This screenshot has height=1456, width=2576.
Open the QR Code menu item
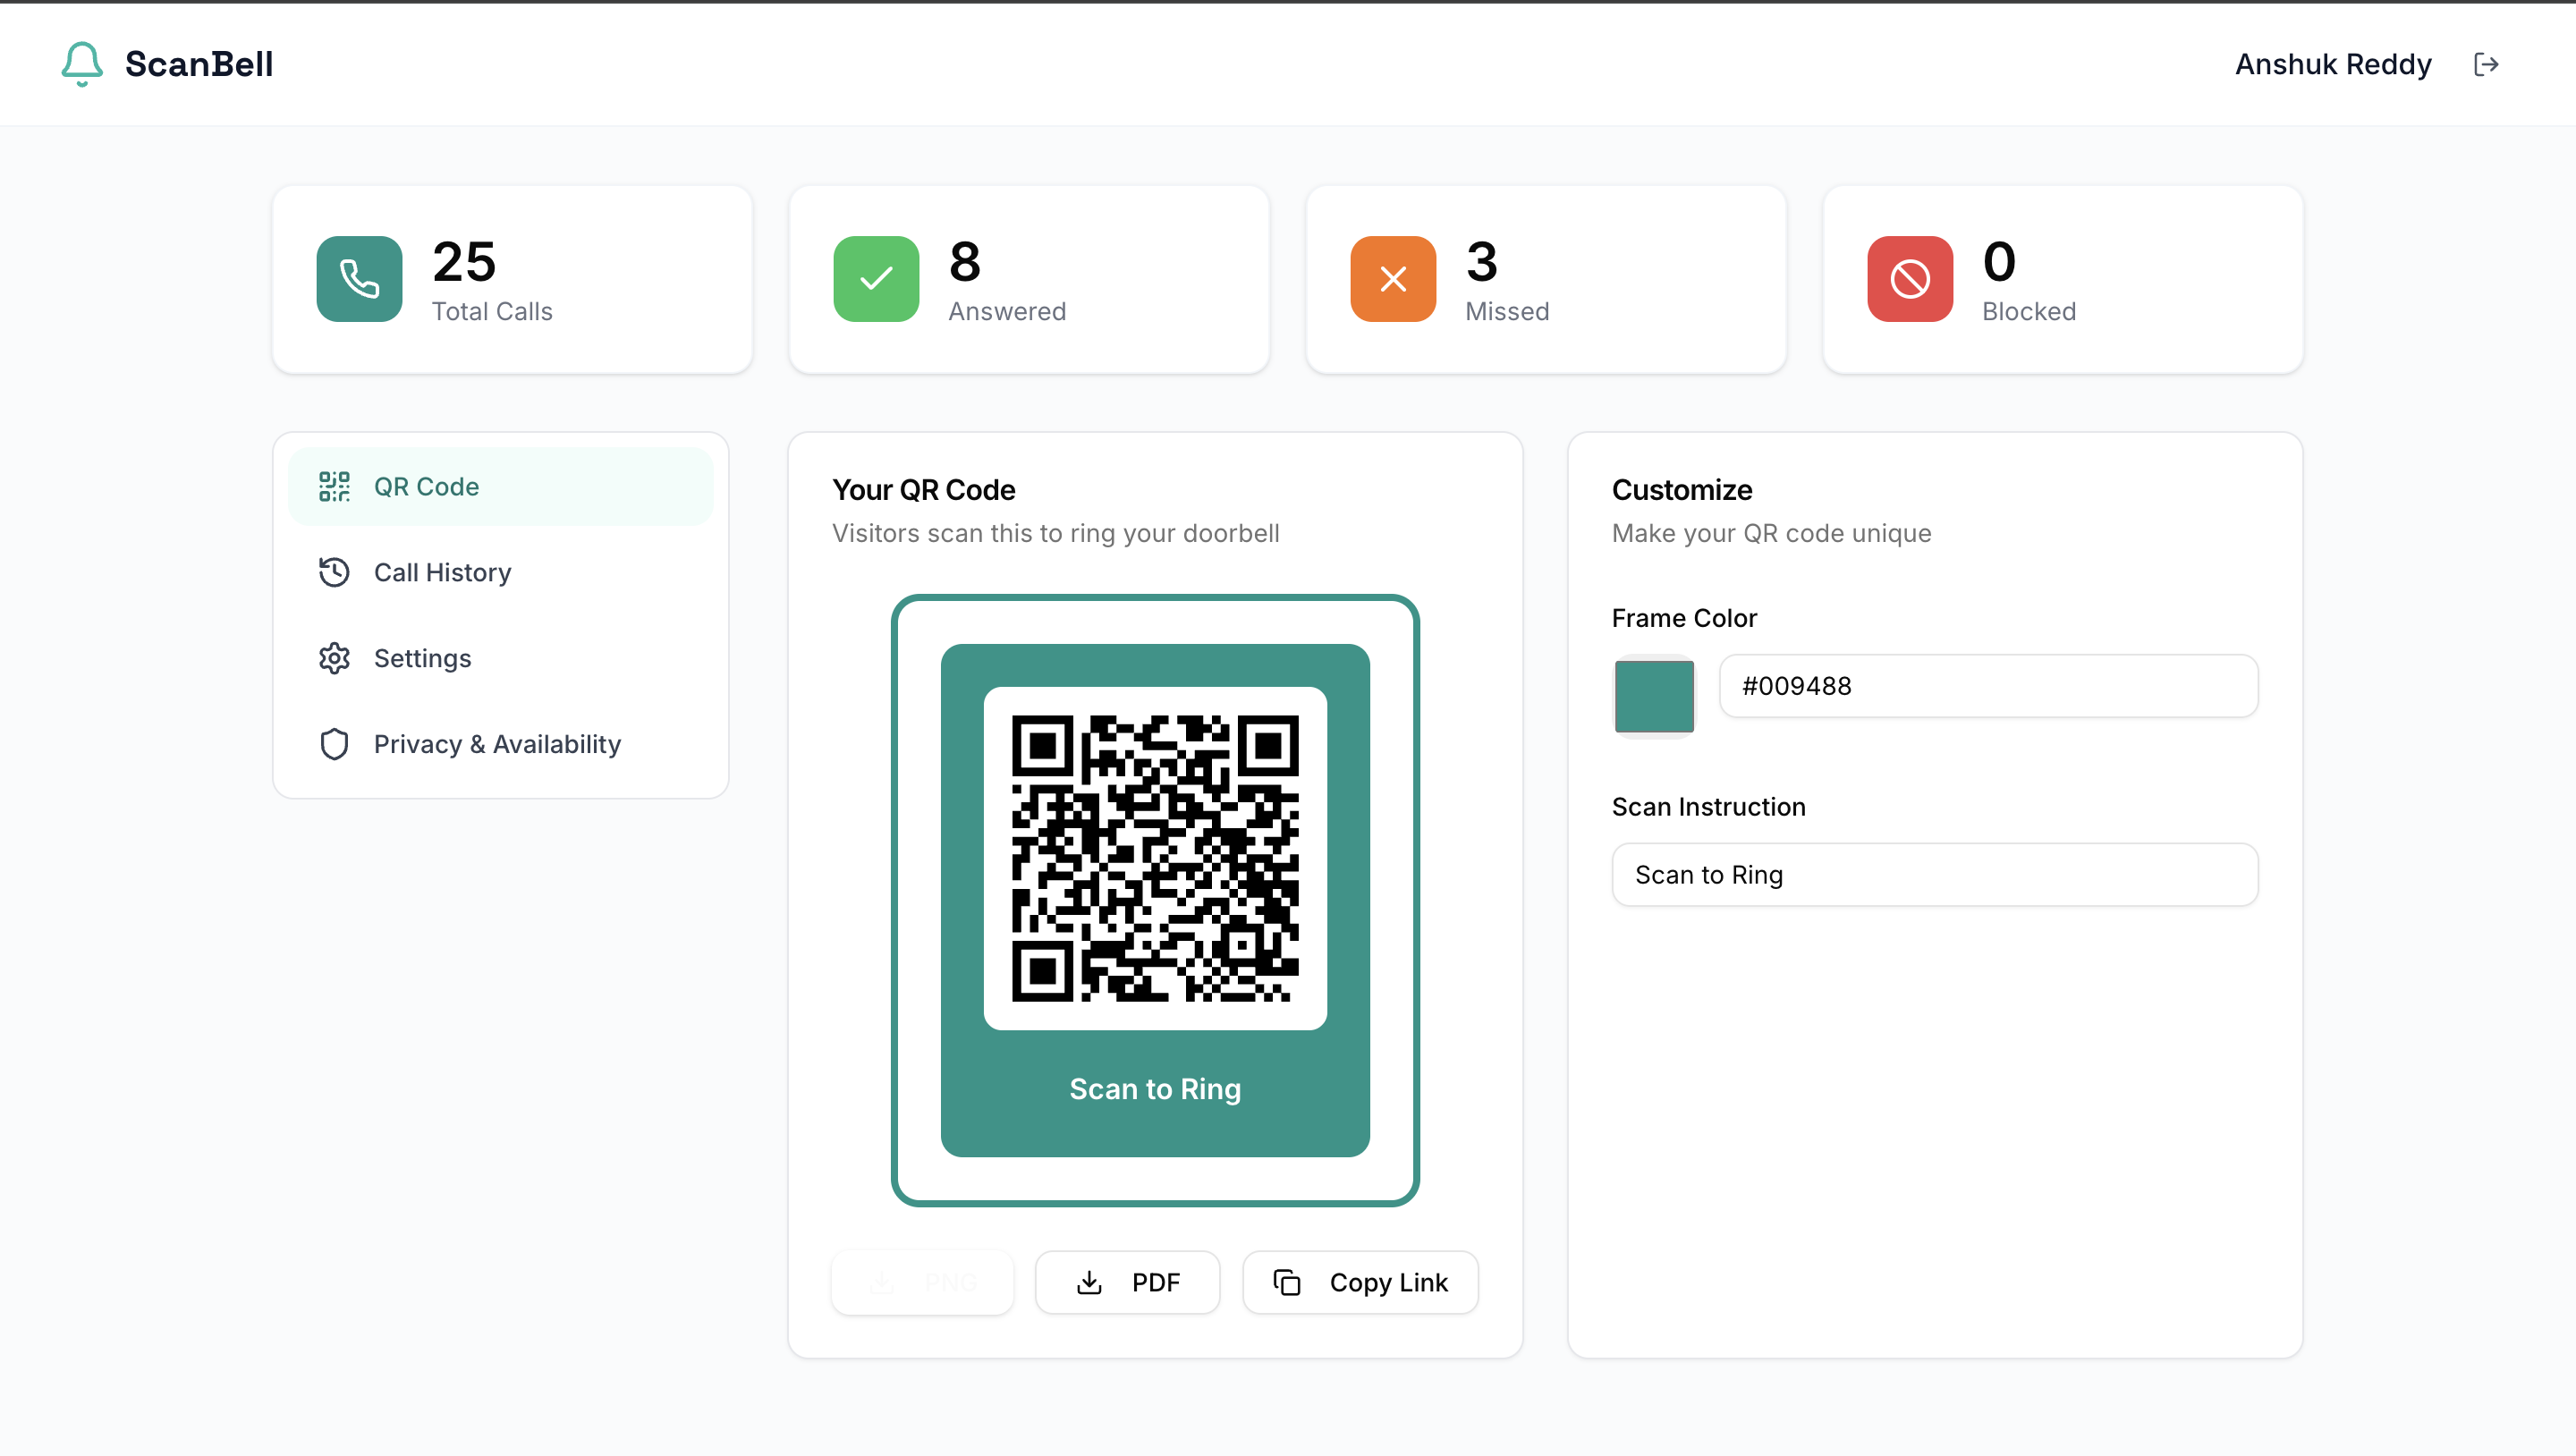click(x=501, y=487)
